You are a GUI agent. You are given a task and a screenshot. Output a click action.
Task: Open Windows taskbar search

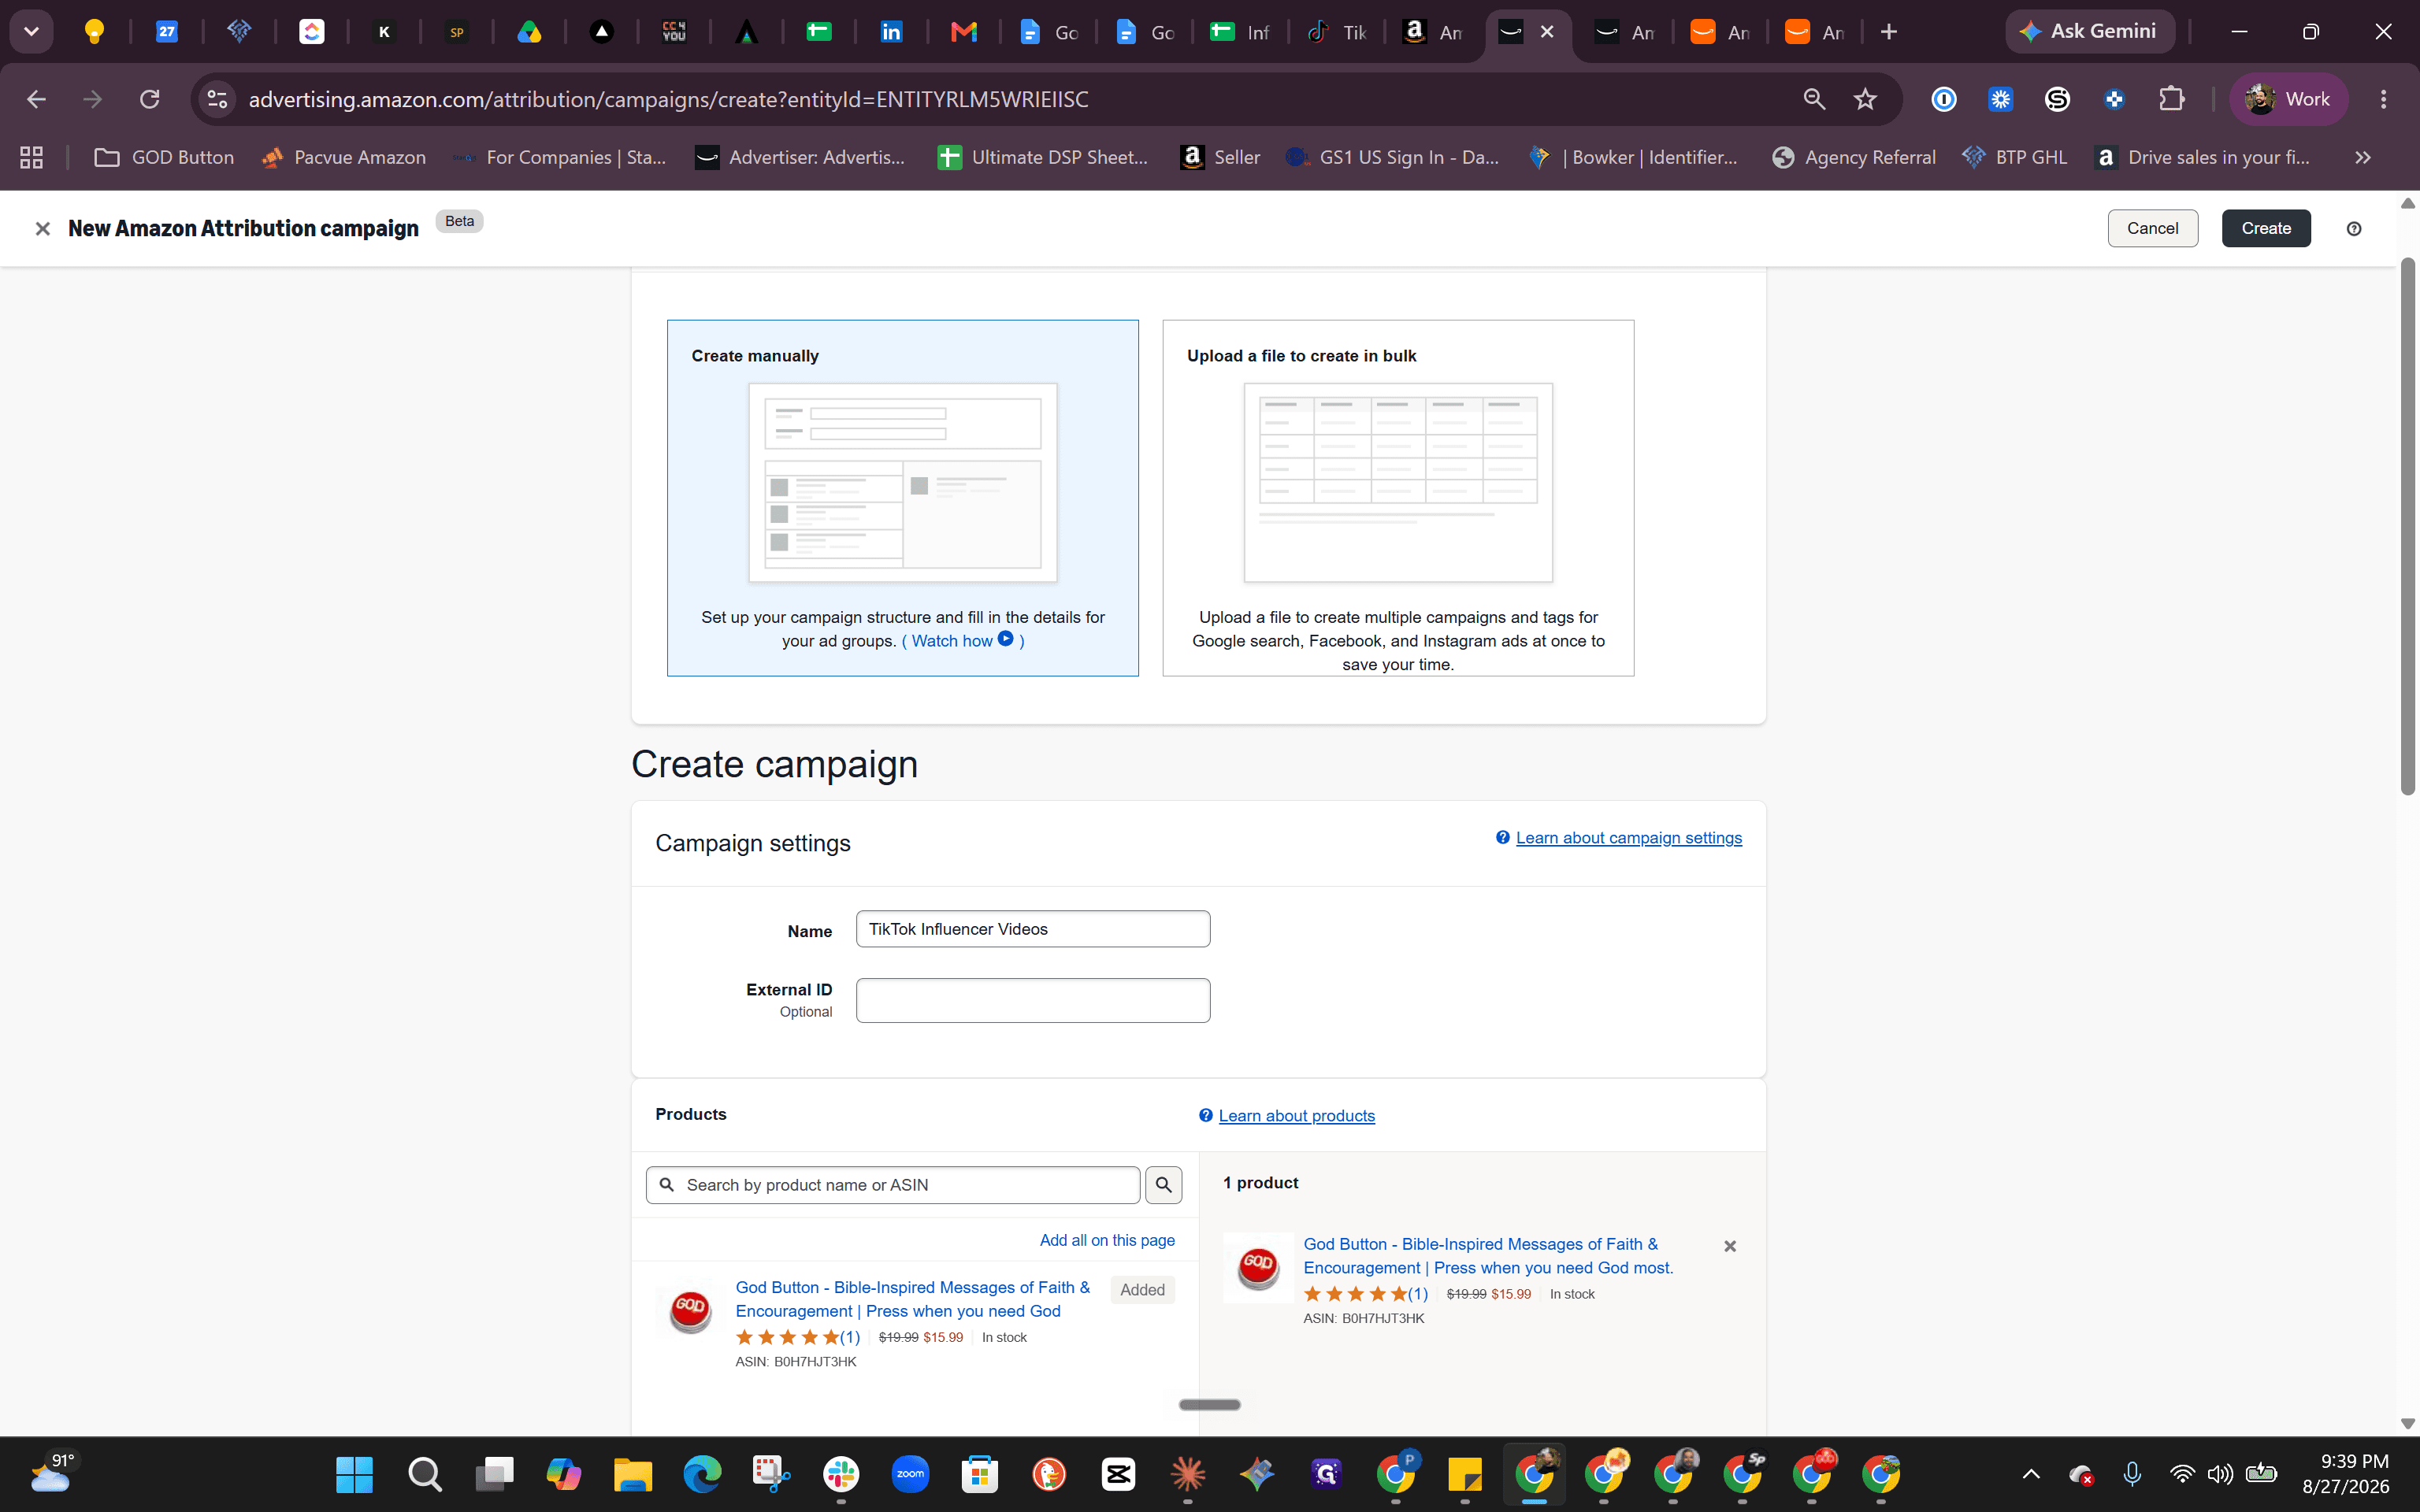pyautogui.click(x=424, y=1474)
